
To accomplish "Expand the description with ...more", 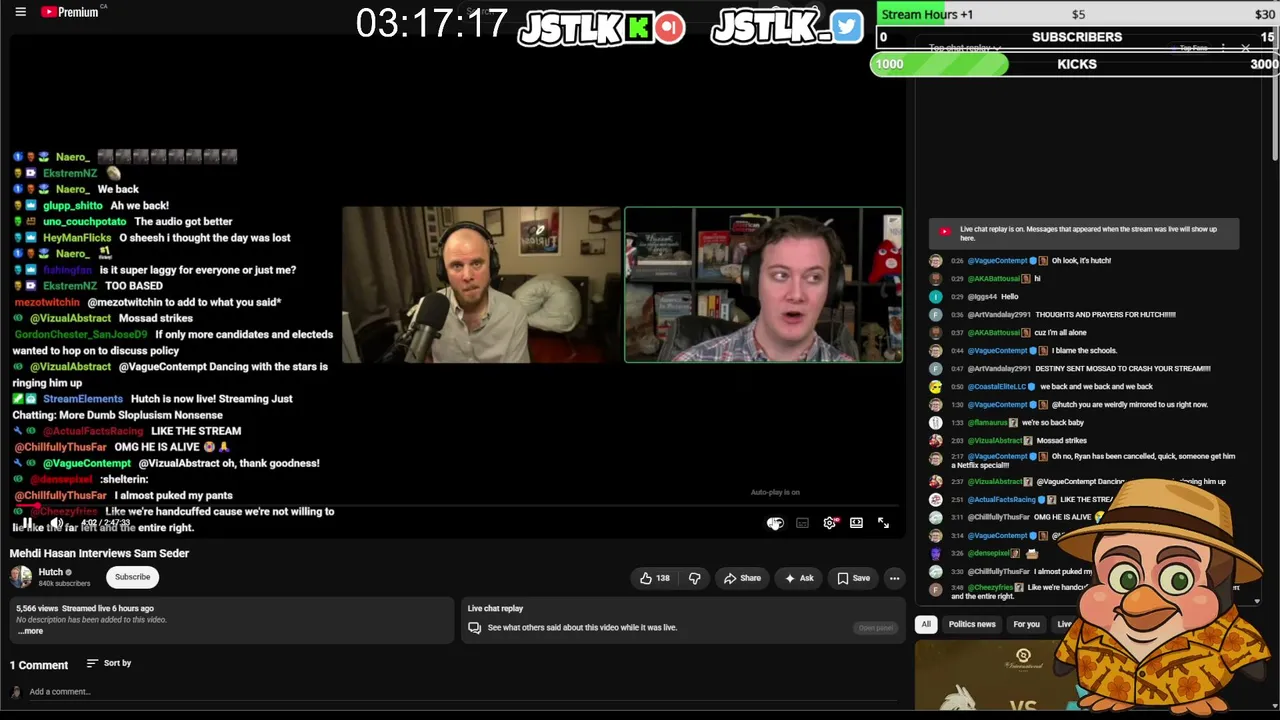I will click(30, 631).
